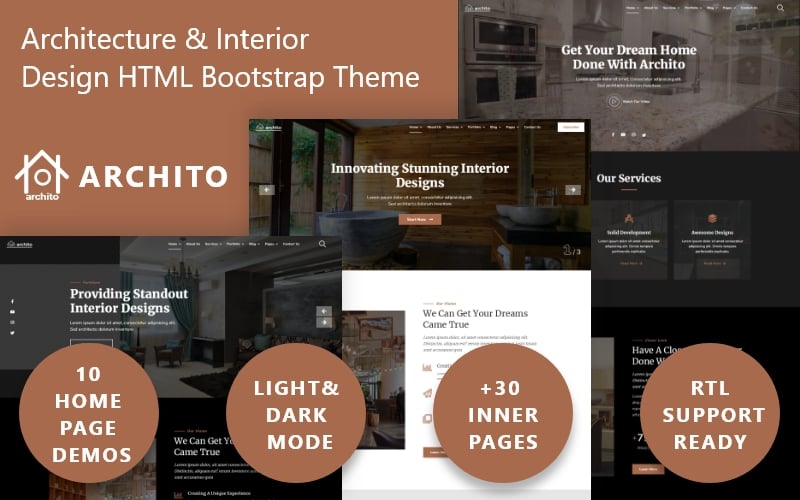Expand Portfolio dropdown in kitchen hero navigation
The width and height of the screenshot is (800, 500).
[x=693, y=8]
